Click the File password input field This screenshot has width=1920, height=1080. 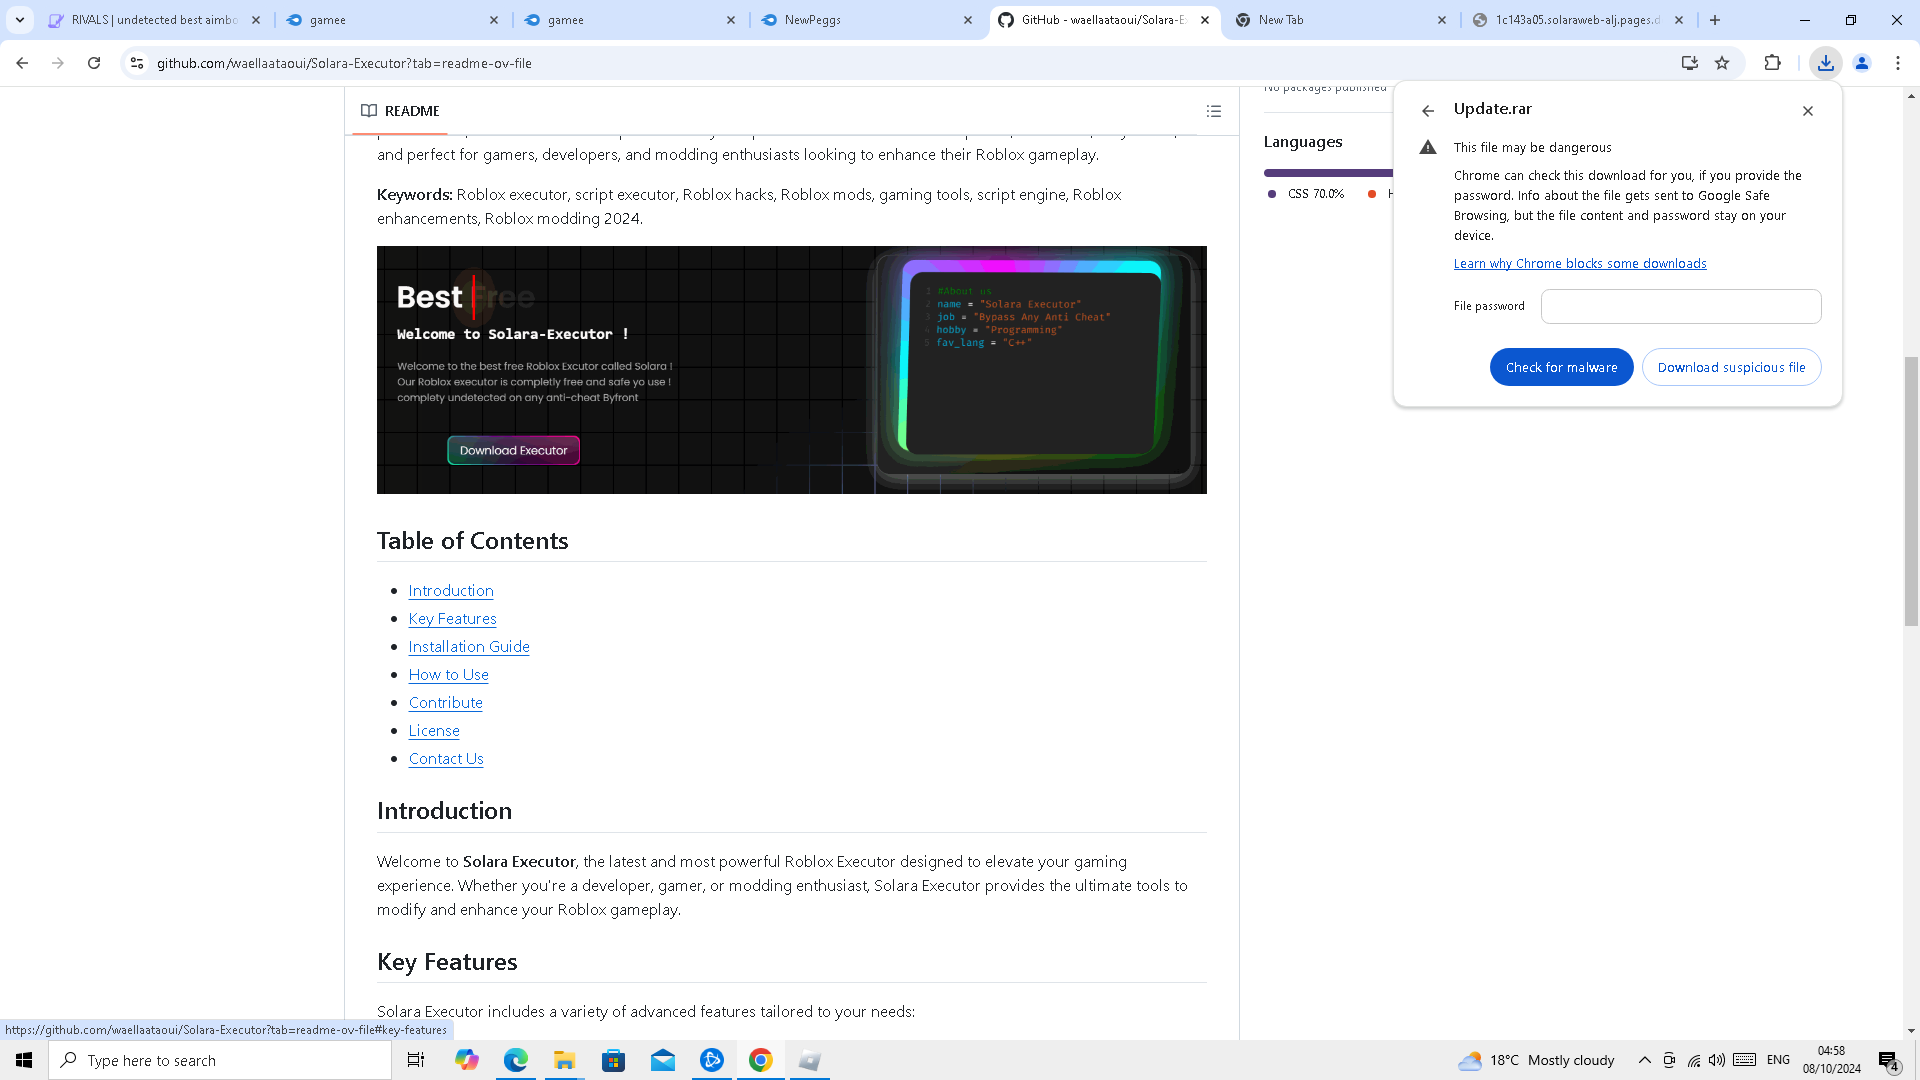[x=1680, y=306]
